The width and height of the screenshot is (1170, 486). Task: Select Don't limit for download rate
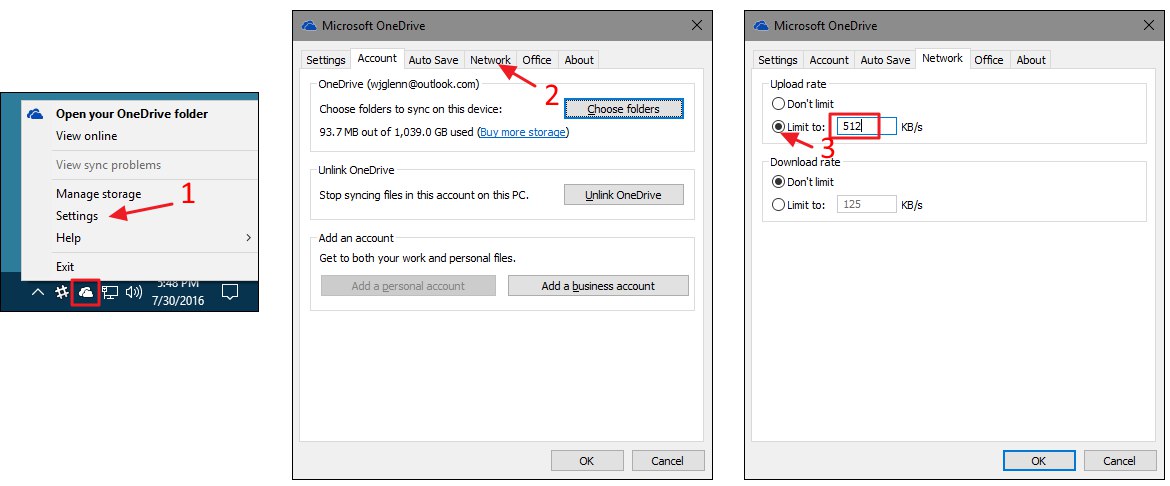click(803, 182)
